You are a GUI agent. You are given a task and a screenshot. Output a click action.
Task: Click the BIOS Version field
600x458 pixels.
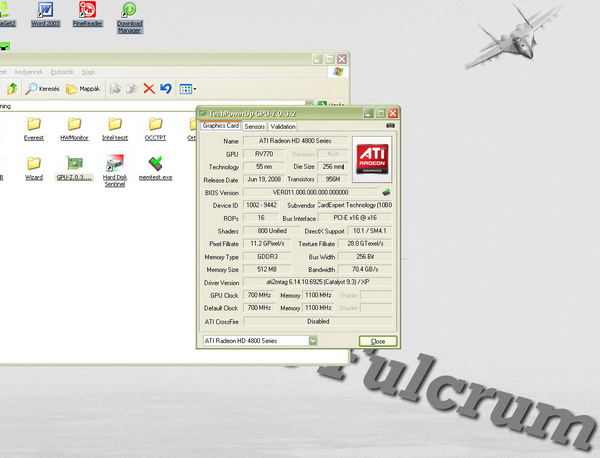(x=310, y=192)
